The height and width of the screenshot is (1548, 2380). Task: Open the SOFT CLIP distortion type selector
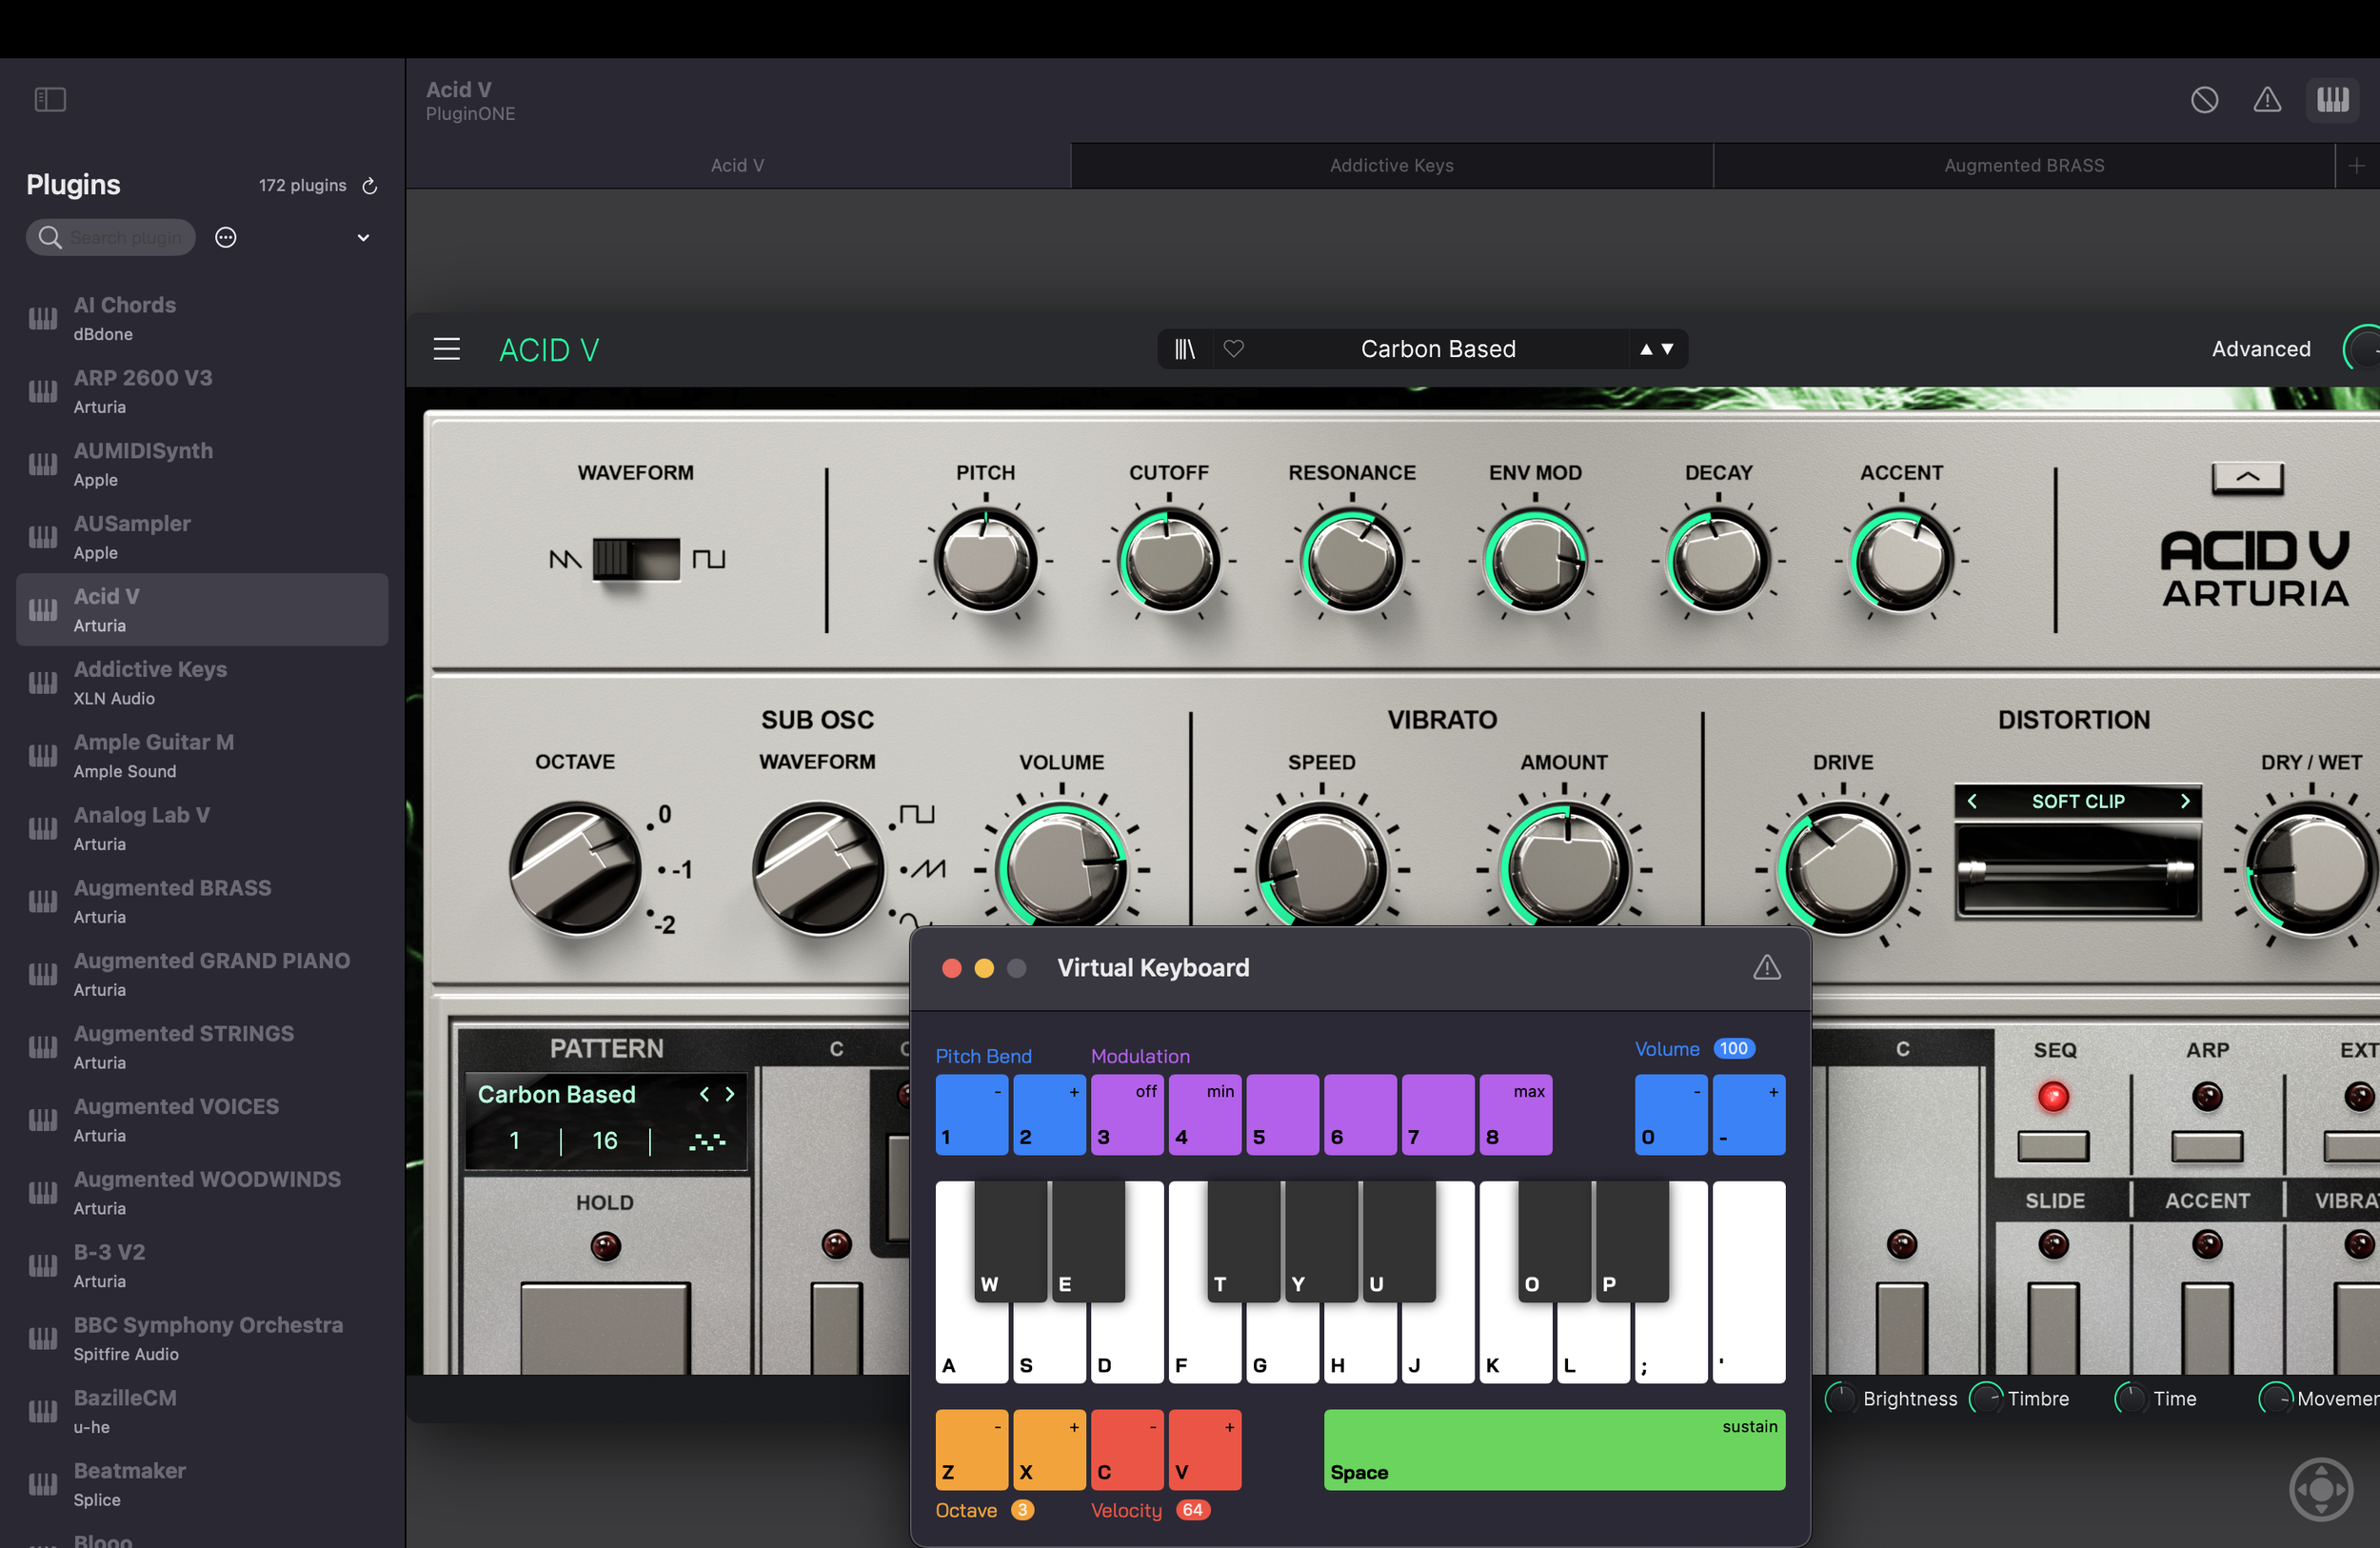coord(2078,801)
